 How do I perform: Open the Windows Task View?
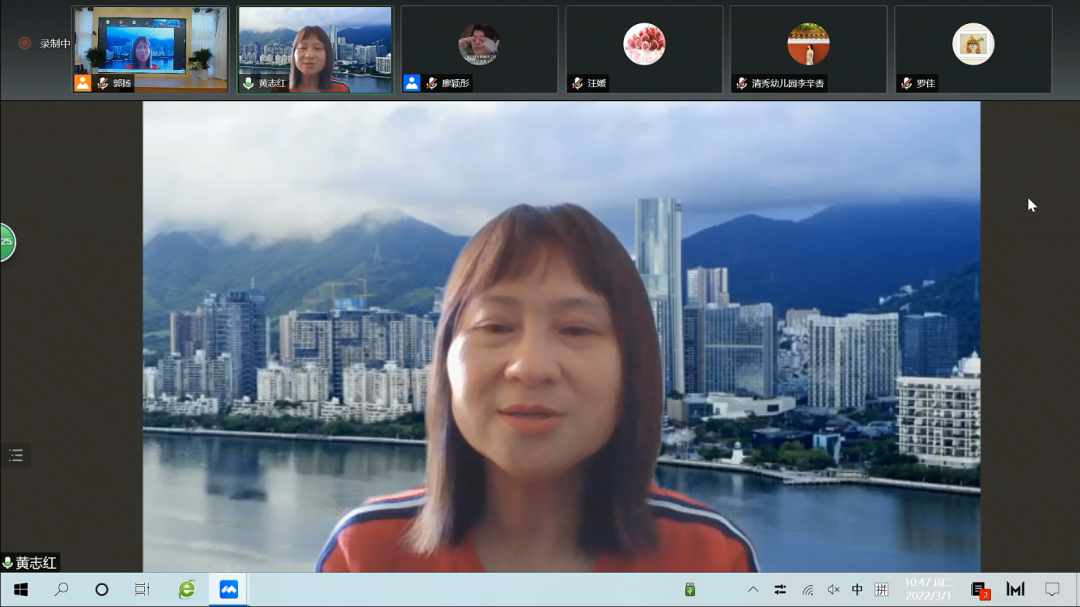[x=142, y=589]
